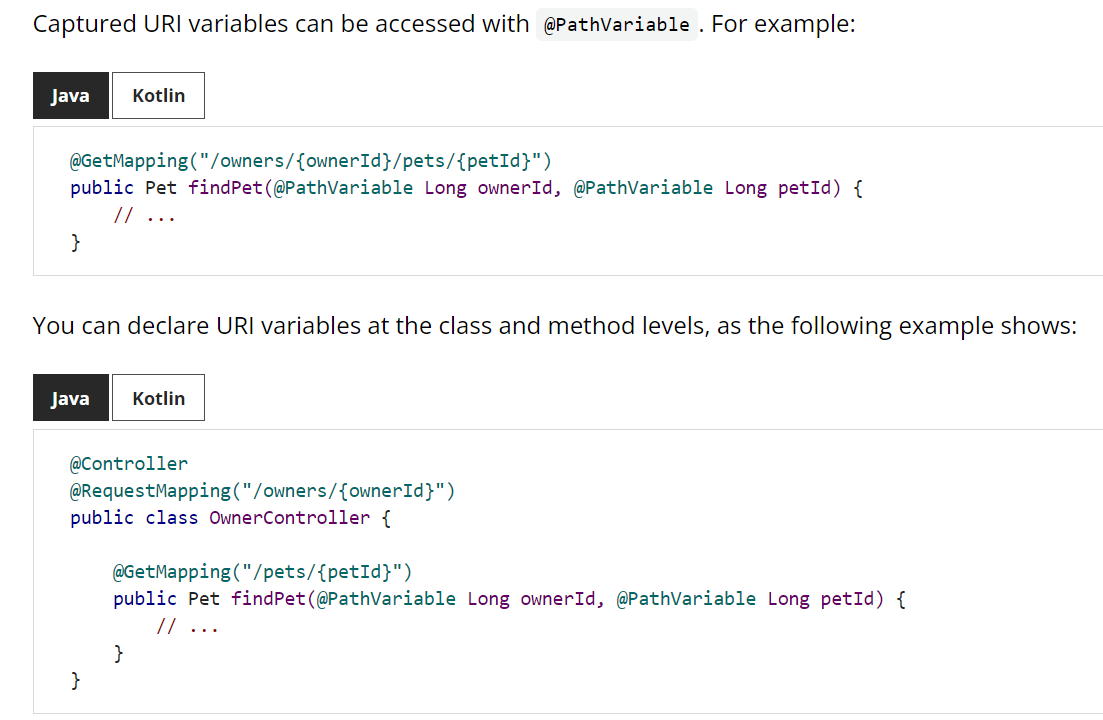Click the OwnerController class name
Screen dimensions: 1103x720
pyautogui.click(x=289, y=518)
